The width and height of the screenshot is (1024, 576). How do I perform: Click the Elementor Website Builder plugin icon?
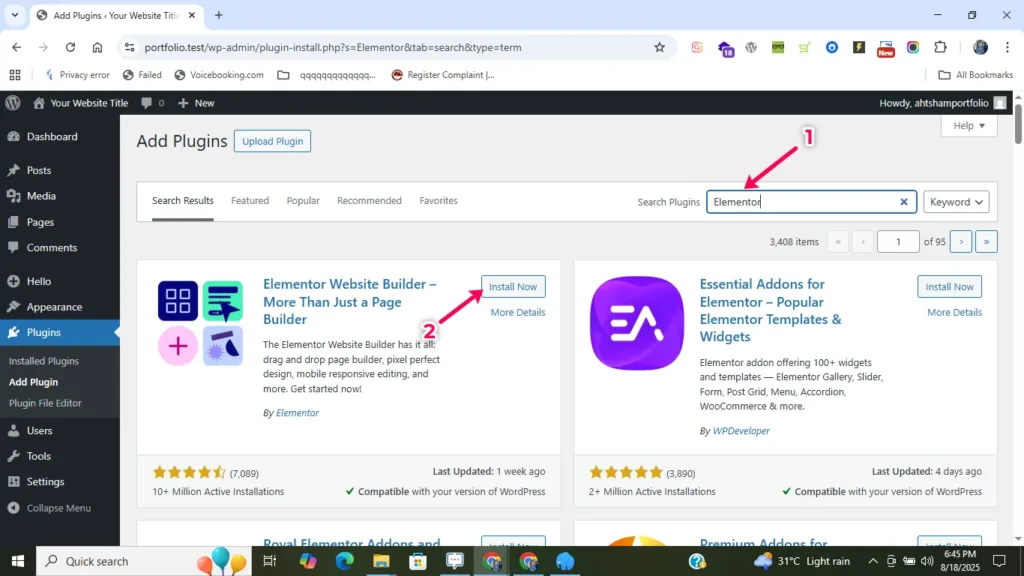200,323
